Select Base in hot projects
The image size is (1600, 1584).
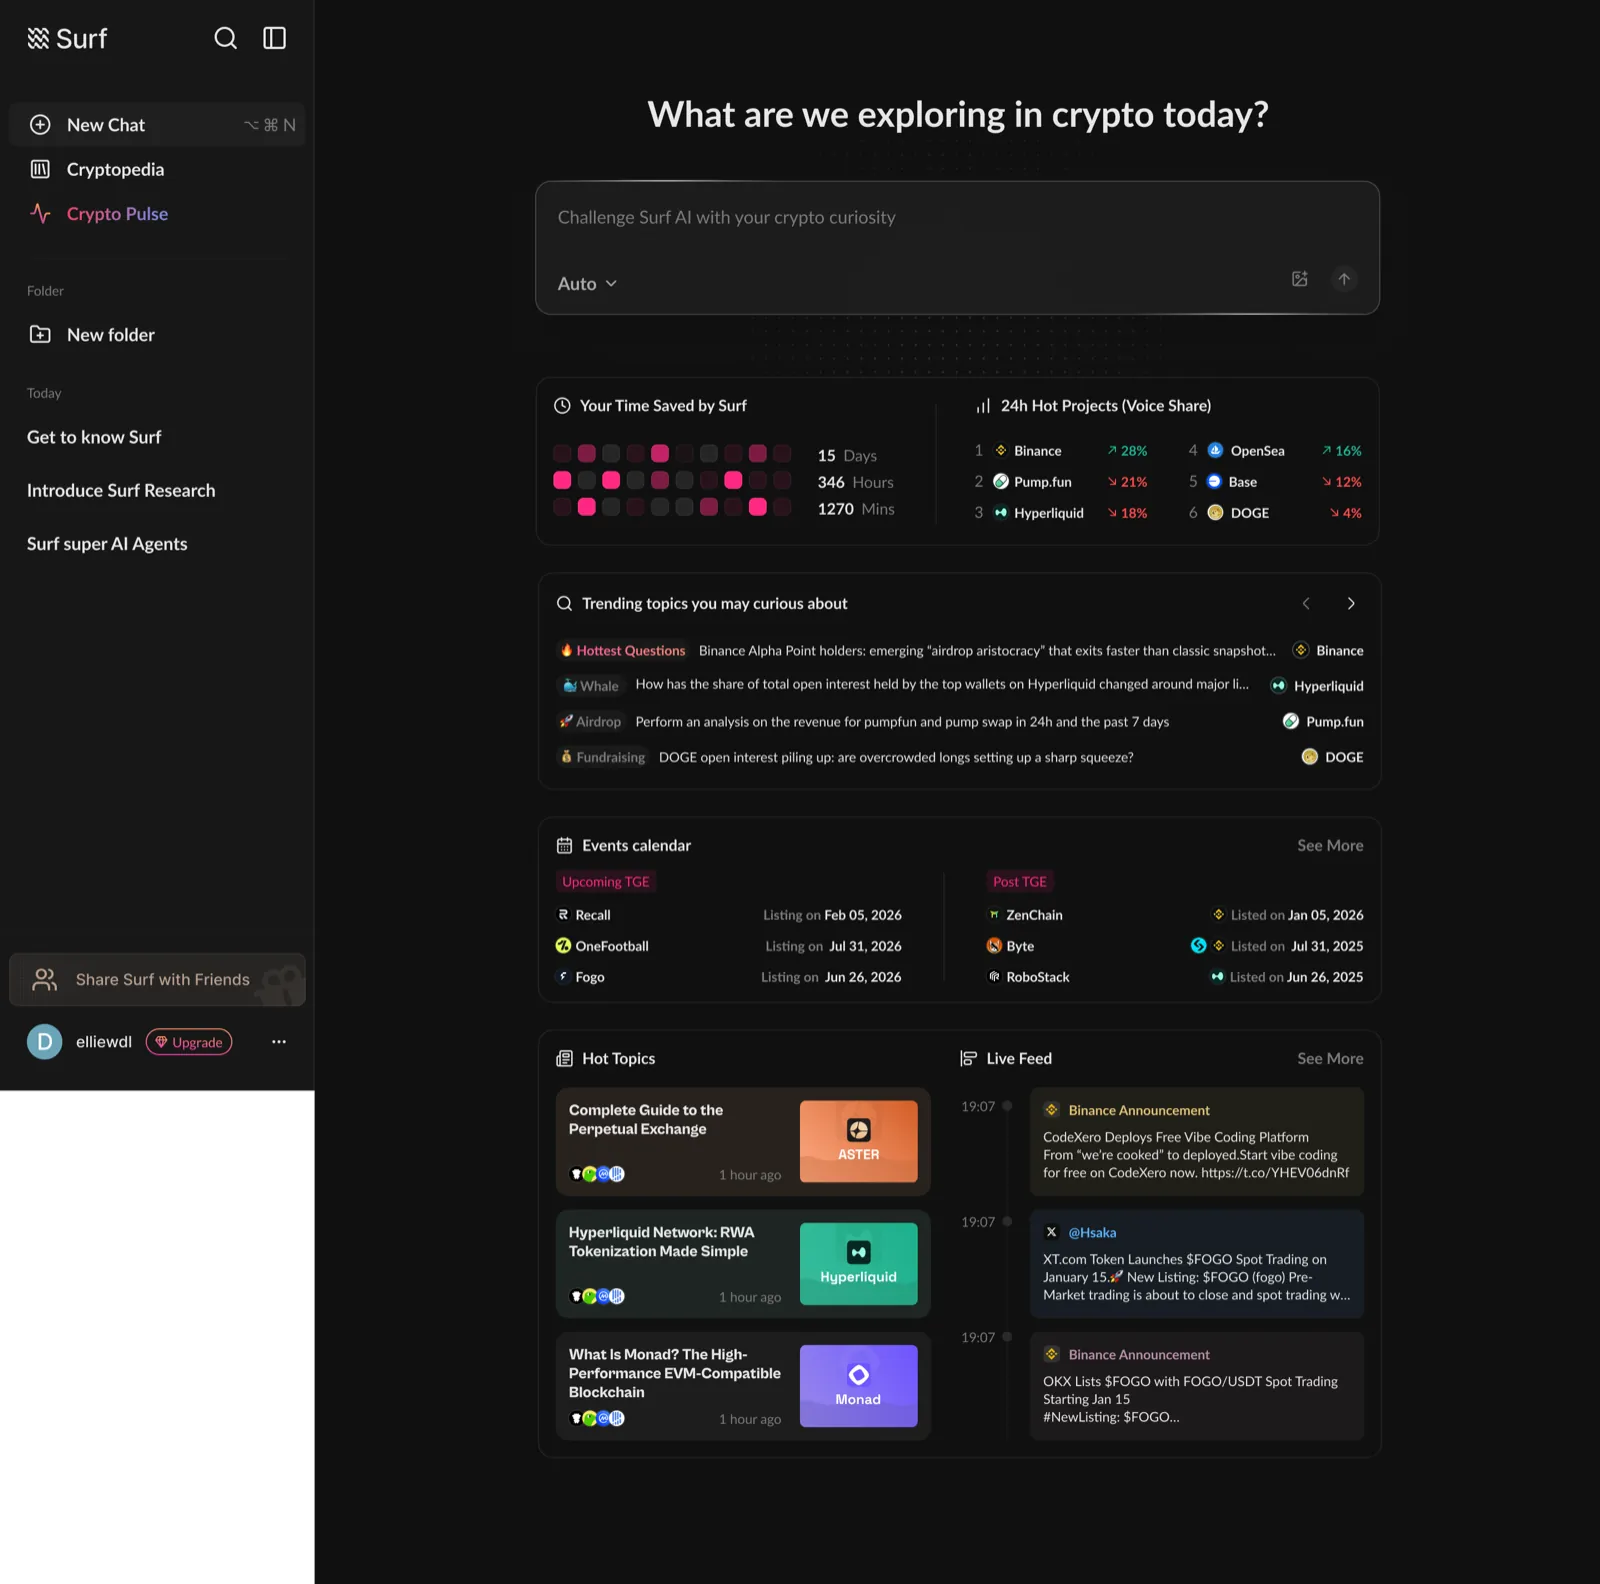click(x=1274, y=482)
